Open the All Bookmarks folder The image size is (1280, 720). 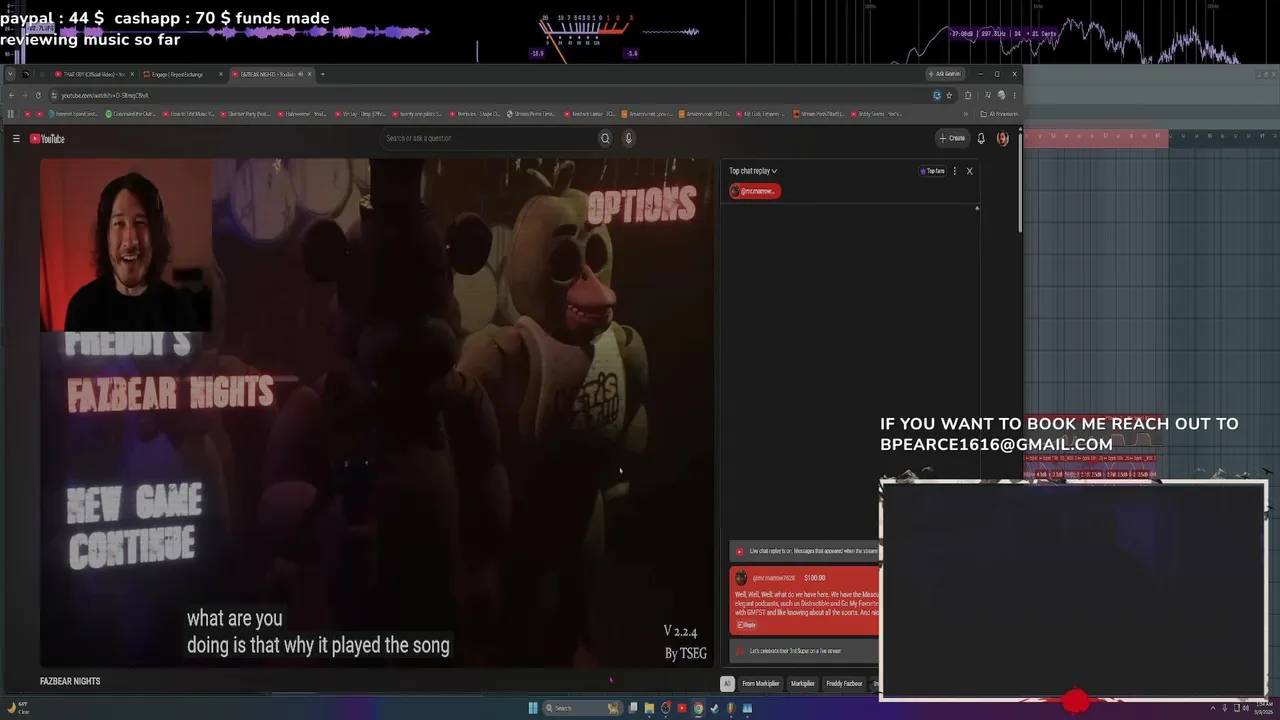click(x=998, y=114)
